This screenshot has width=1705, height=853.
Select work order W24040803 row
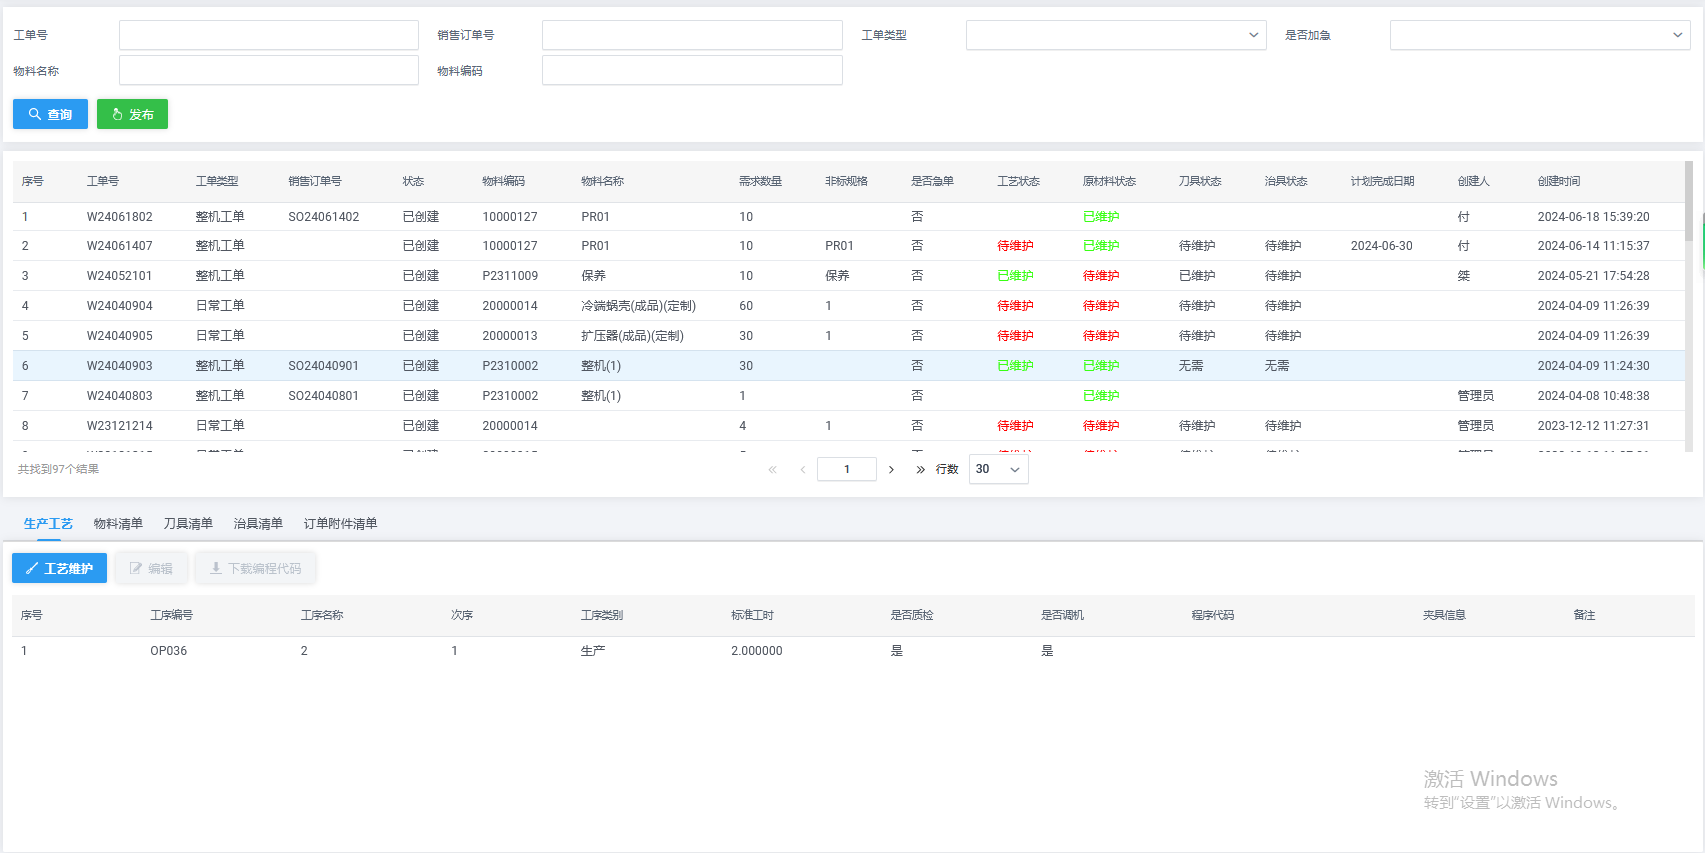coord(848,396)
